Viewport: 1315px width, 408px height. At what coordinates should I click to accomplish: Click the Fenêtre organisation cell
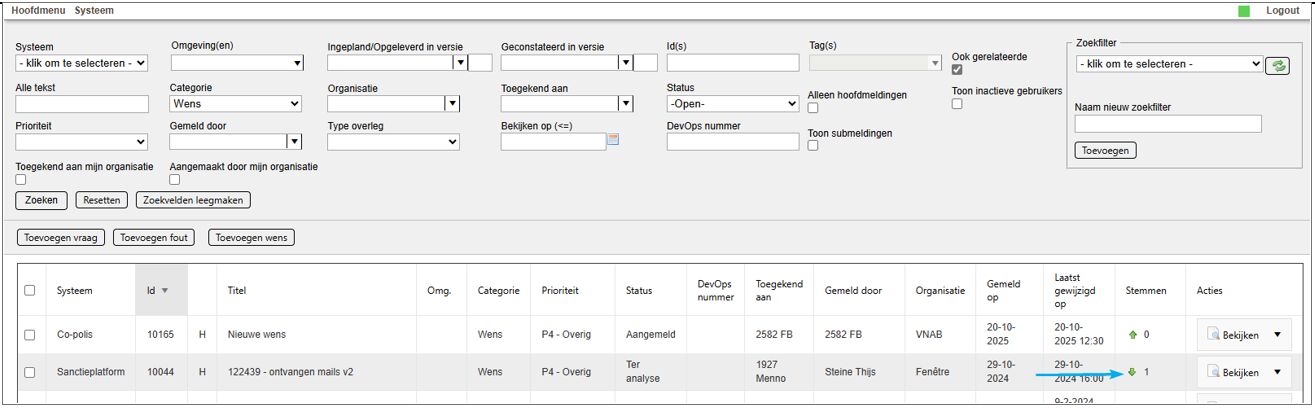(x=934, y=373)
